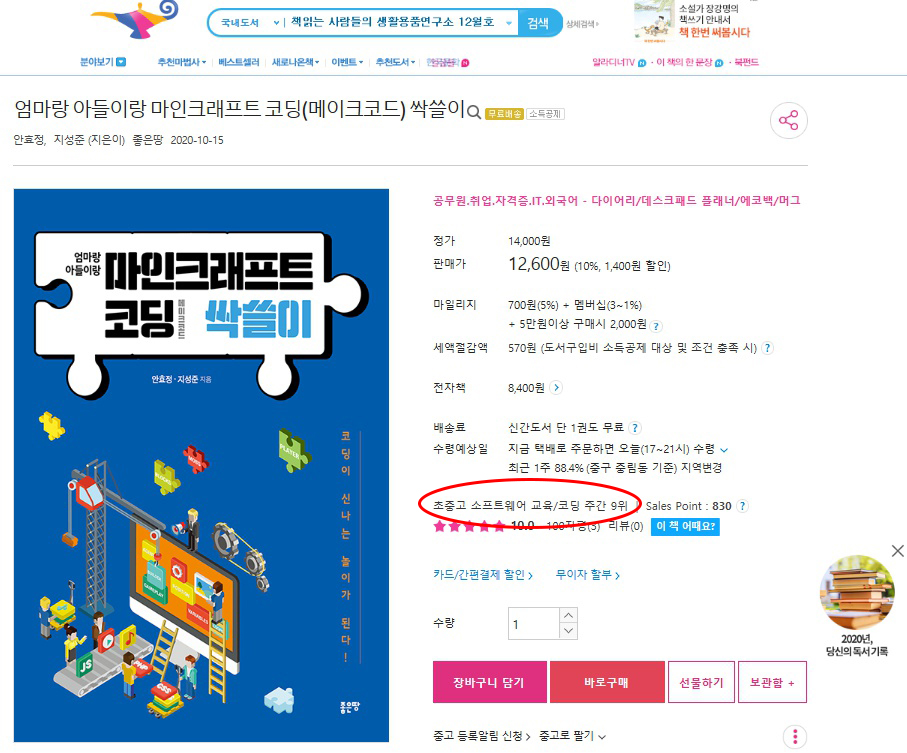Click the share icon
Screen dimensions: 907x753
(x=788, y=120)
